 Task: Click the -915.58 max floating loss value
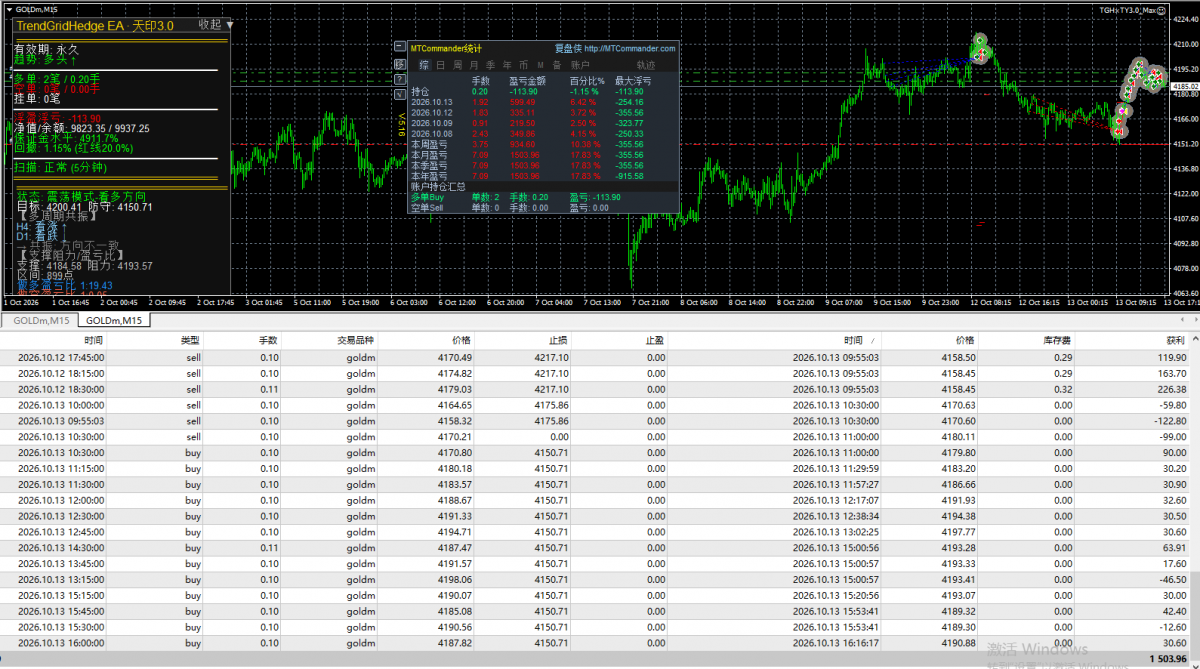(x=630, y=175)
